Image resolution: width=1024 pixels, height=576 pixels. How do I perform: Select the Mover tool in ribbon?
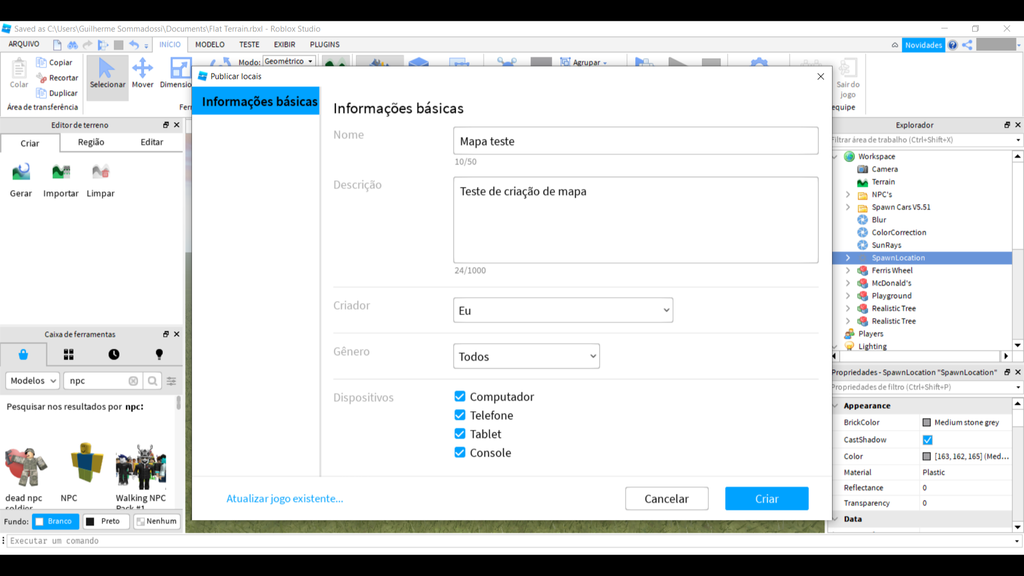click(142, 74)
